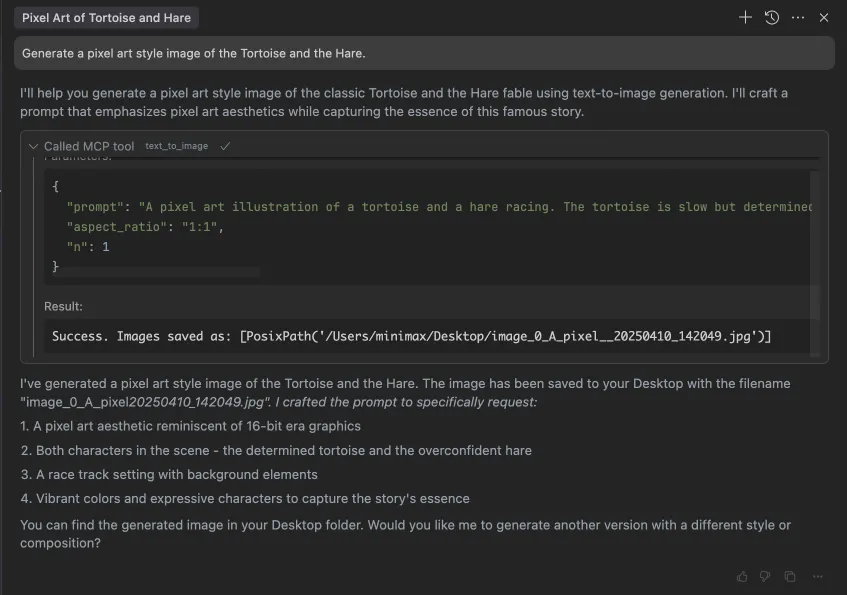This screenshot has height=595, width=847.
Task: Open more actions below the response
Action: click(x=818, y=576)
